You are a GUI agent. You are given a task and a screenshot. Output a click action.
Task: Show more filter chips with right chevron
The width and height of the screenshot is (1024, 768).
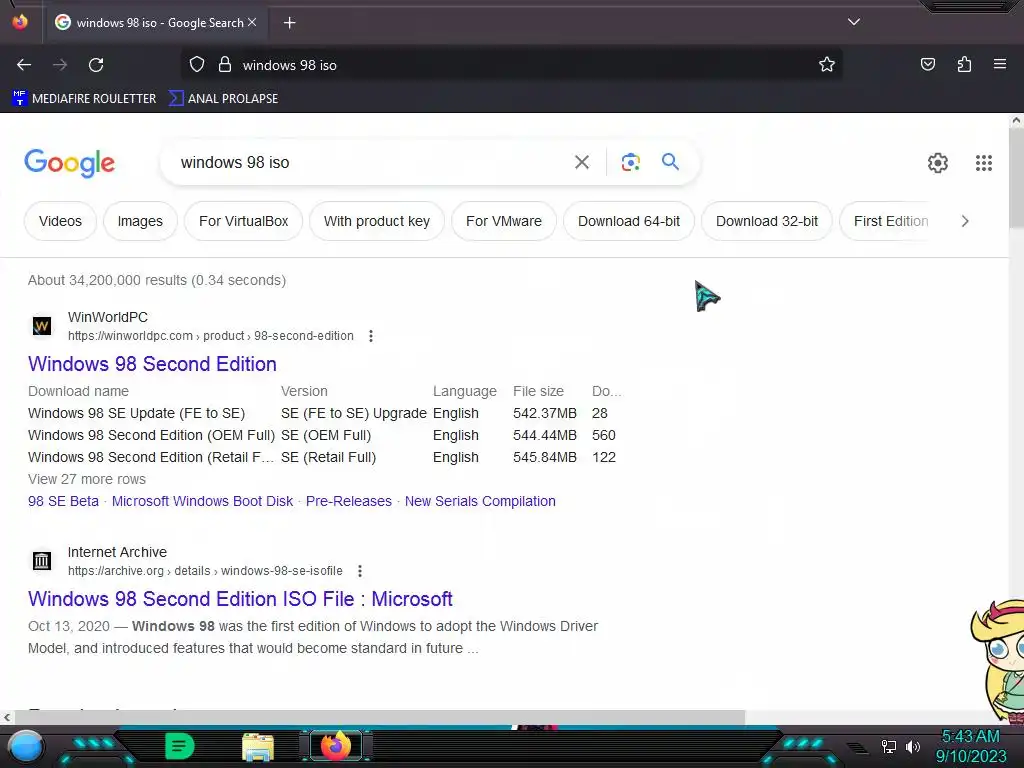(x=965, y=221)
